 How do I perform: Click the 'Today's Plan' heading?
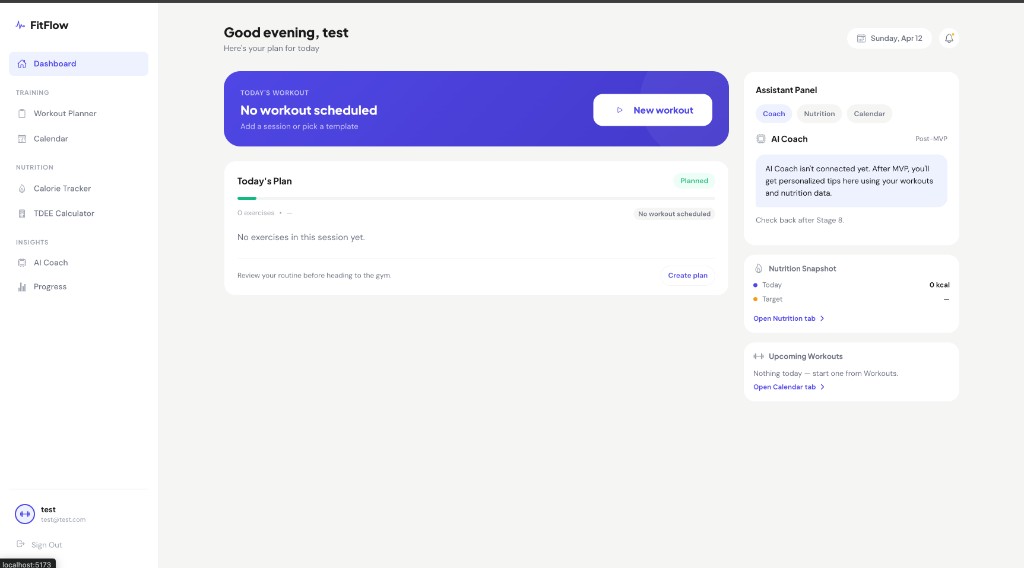(264, 181)
